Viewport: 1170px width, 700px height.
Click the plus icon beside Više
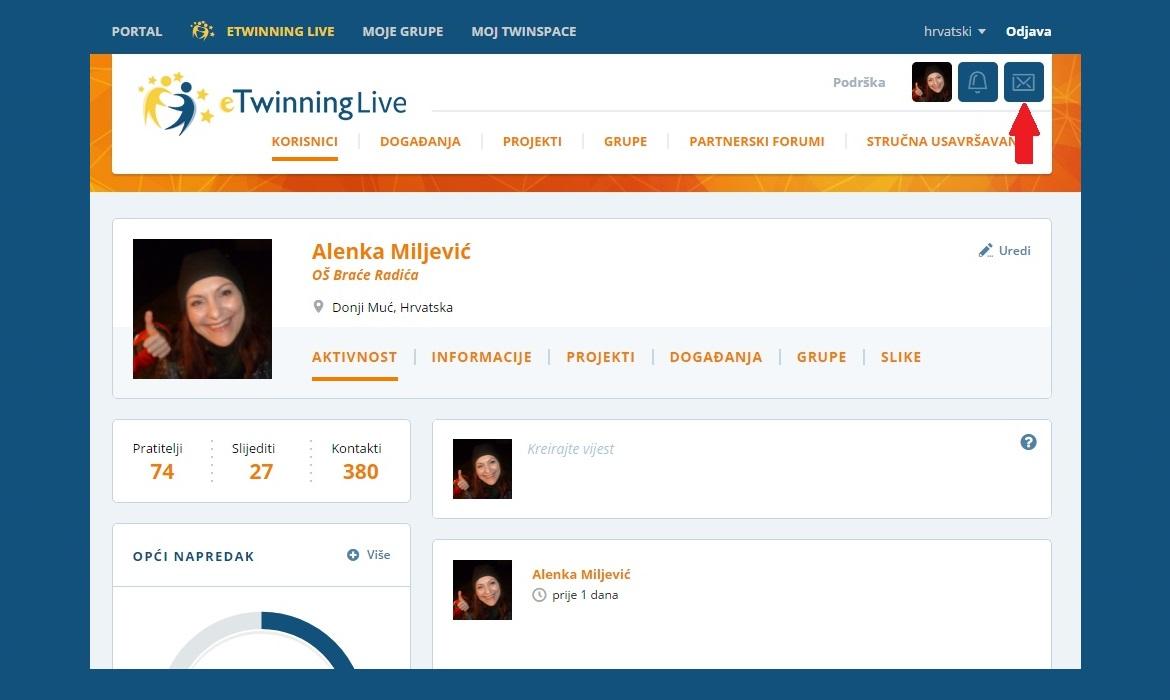(353, 555)
